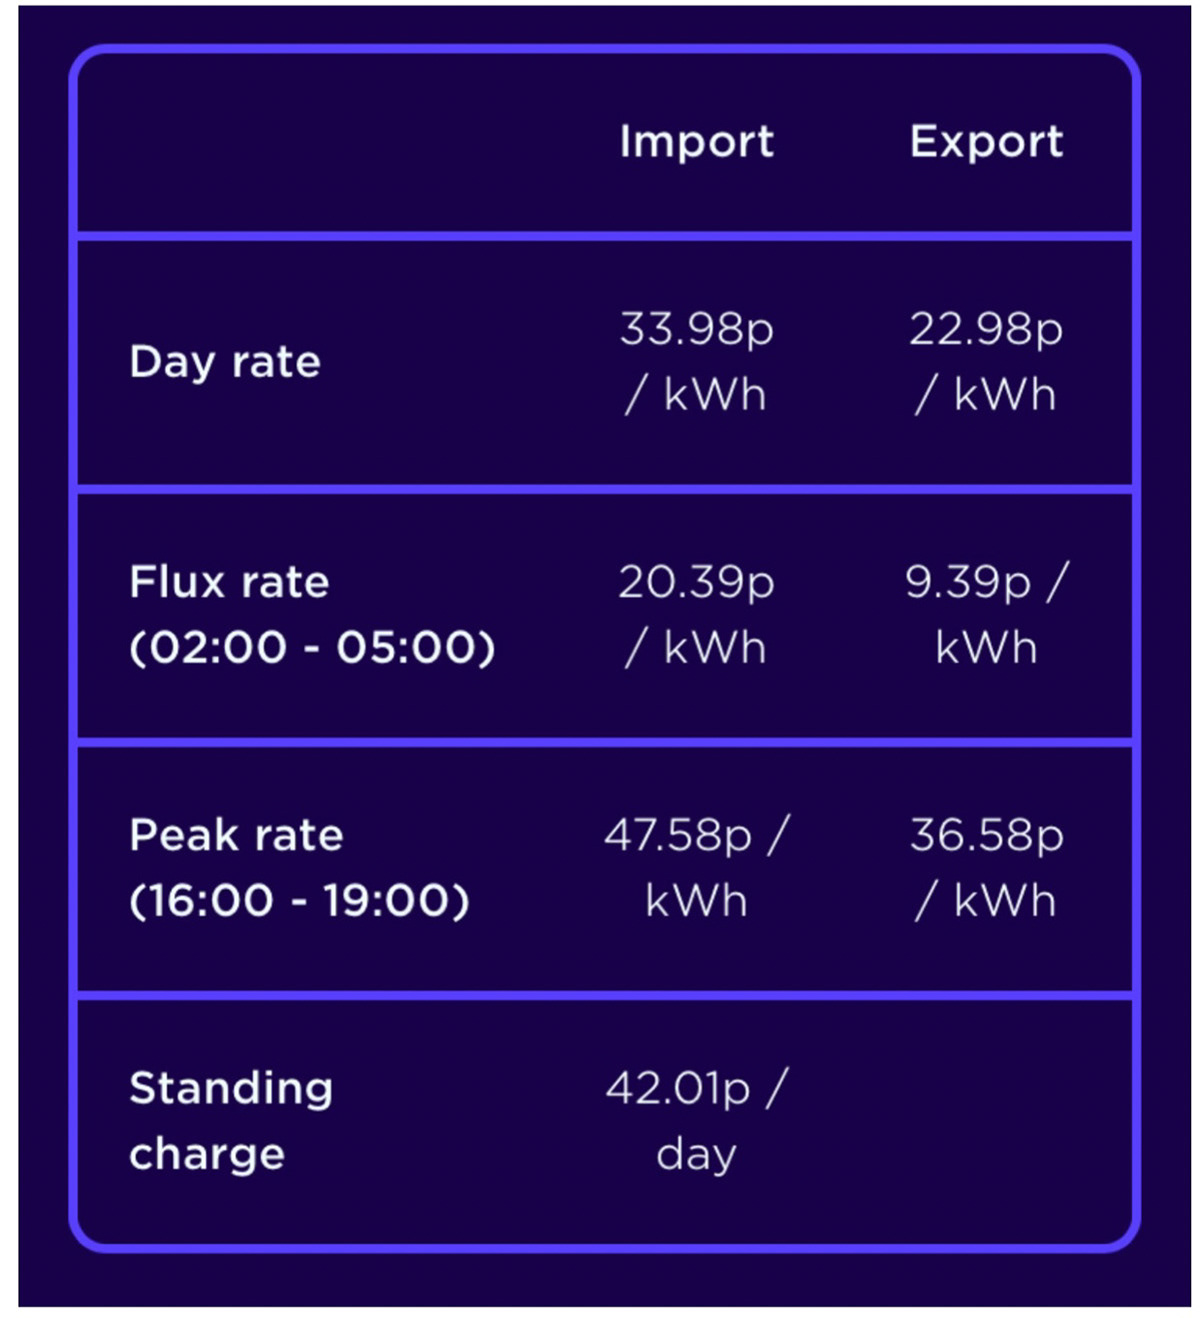The height and width of the screenshot is (1318, 1200).
Task: Click the Day rate import value 33.98p
Action: click(x=696, y=329)
